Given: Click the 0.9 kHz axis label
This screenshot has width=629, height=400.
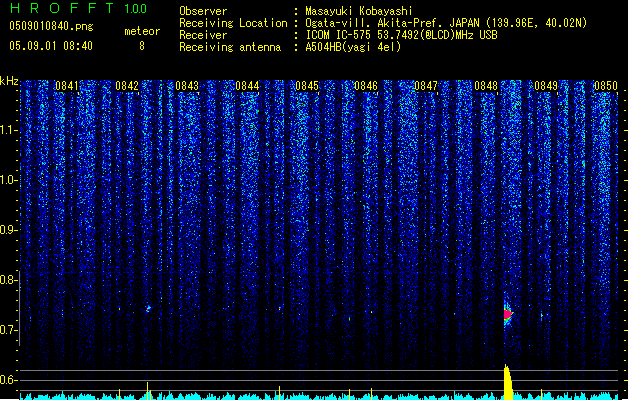Looking at the screenshot, I should coord(8,230).
